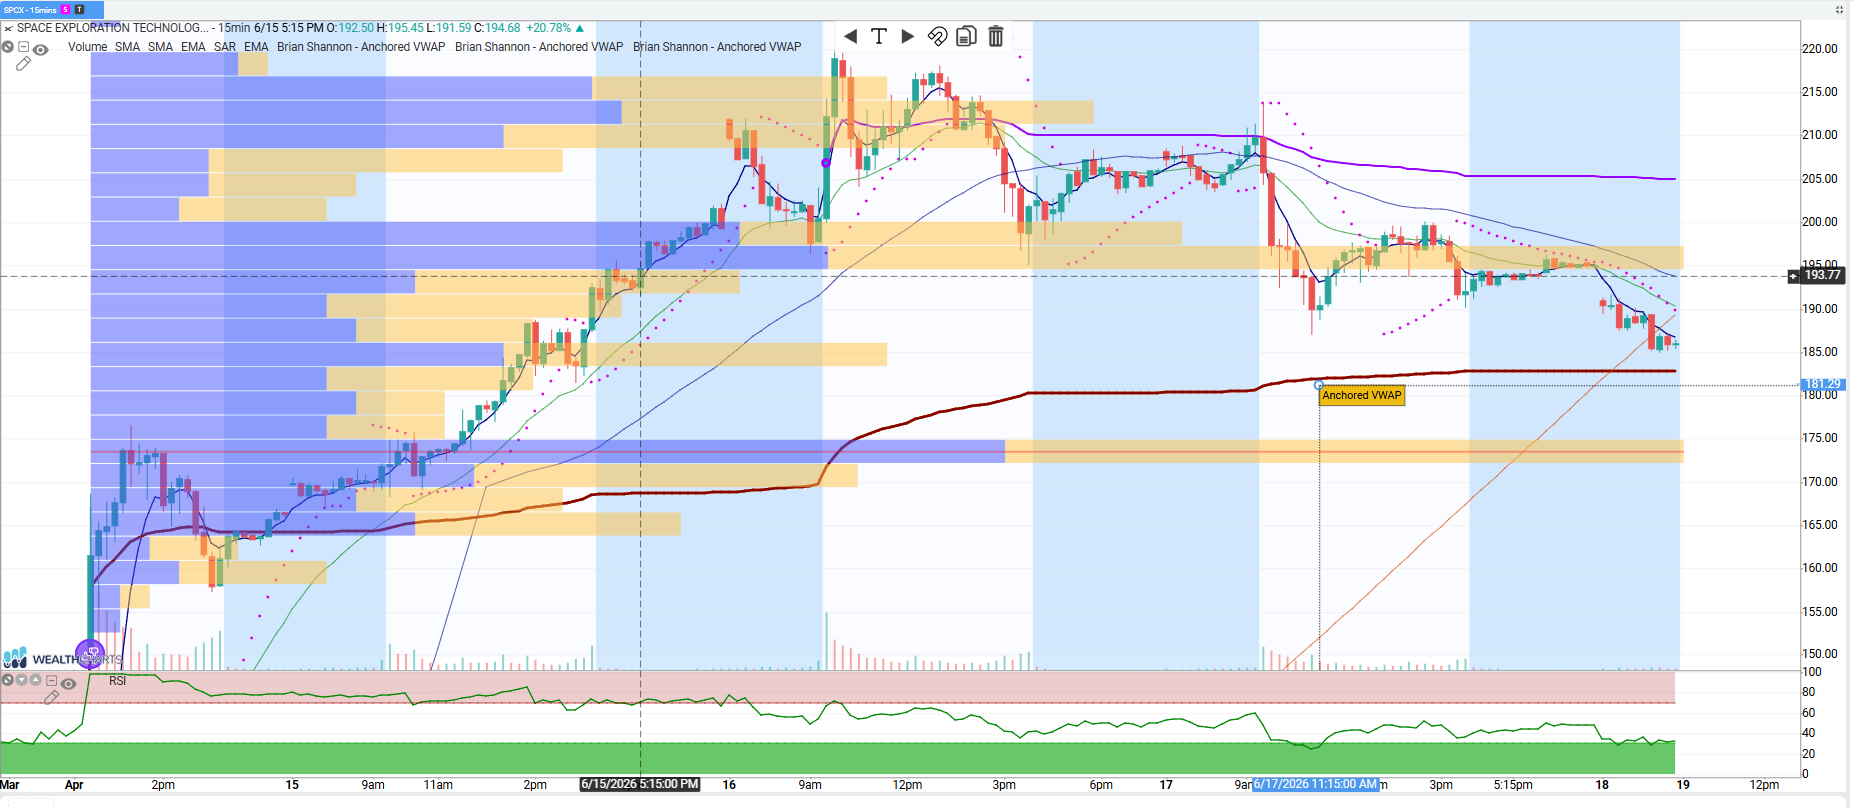The width and height of the screenshot is (1854, 808).
Task: Click the H:195.45 high price value
Action: (400, 28)
